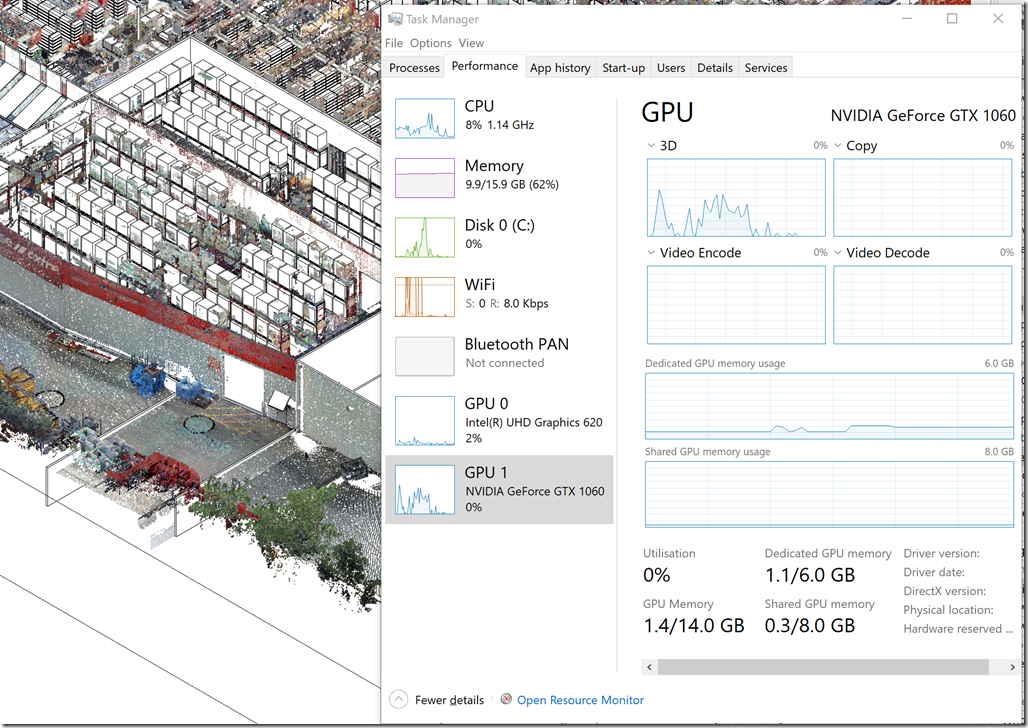Open the App history tab
Viewport: 1028px width, 728px height.
coord(560,68)
